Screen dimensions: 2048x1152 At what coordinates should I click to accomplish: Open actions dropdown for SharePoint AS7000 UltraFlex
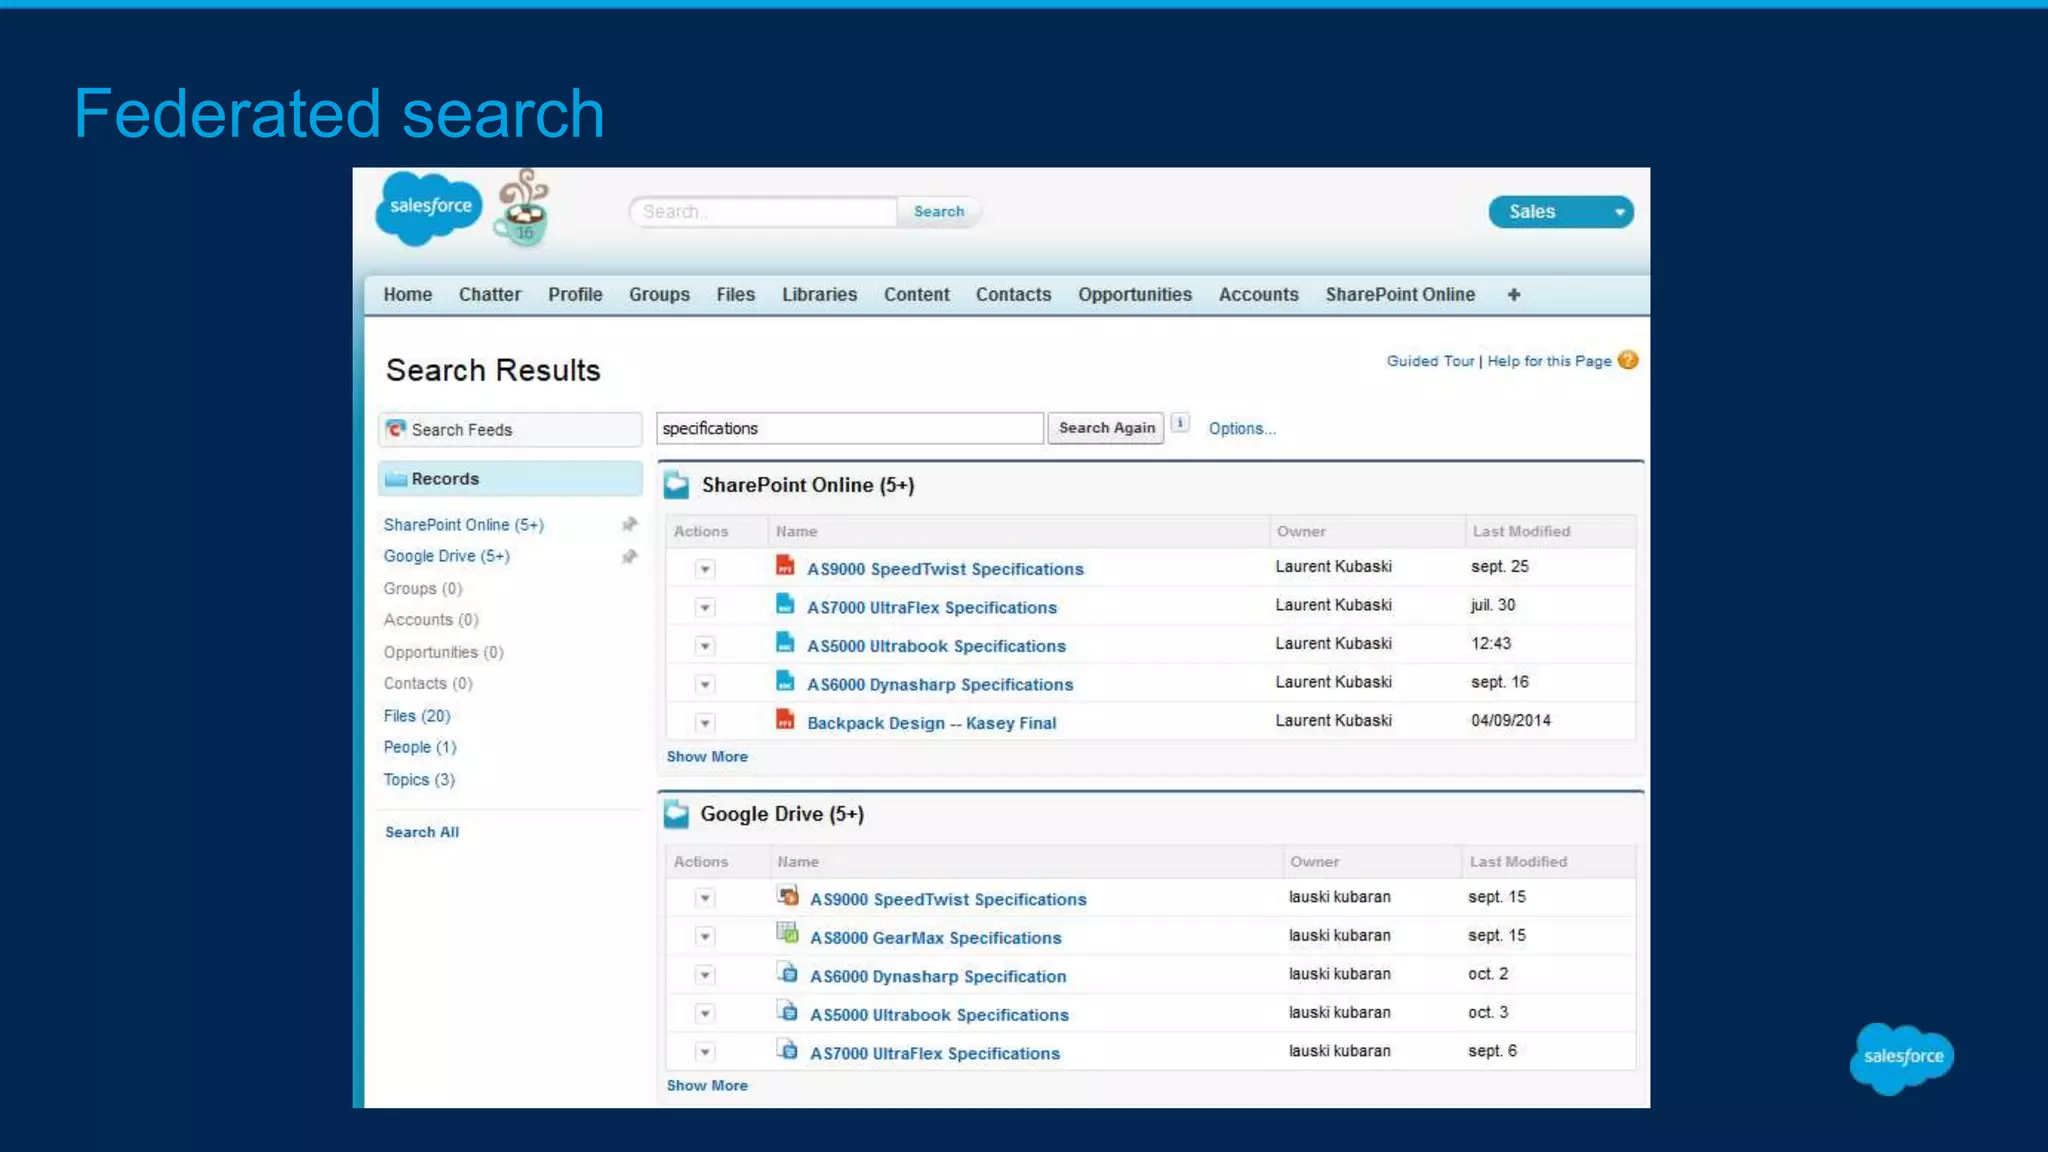[705, 608]
